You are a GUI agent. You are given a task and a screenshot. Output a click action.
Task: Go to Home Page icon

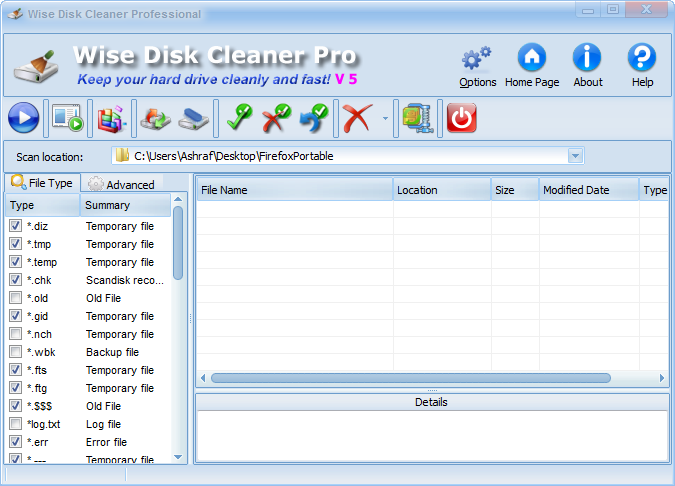coord(532,66)
